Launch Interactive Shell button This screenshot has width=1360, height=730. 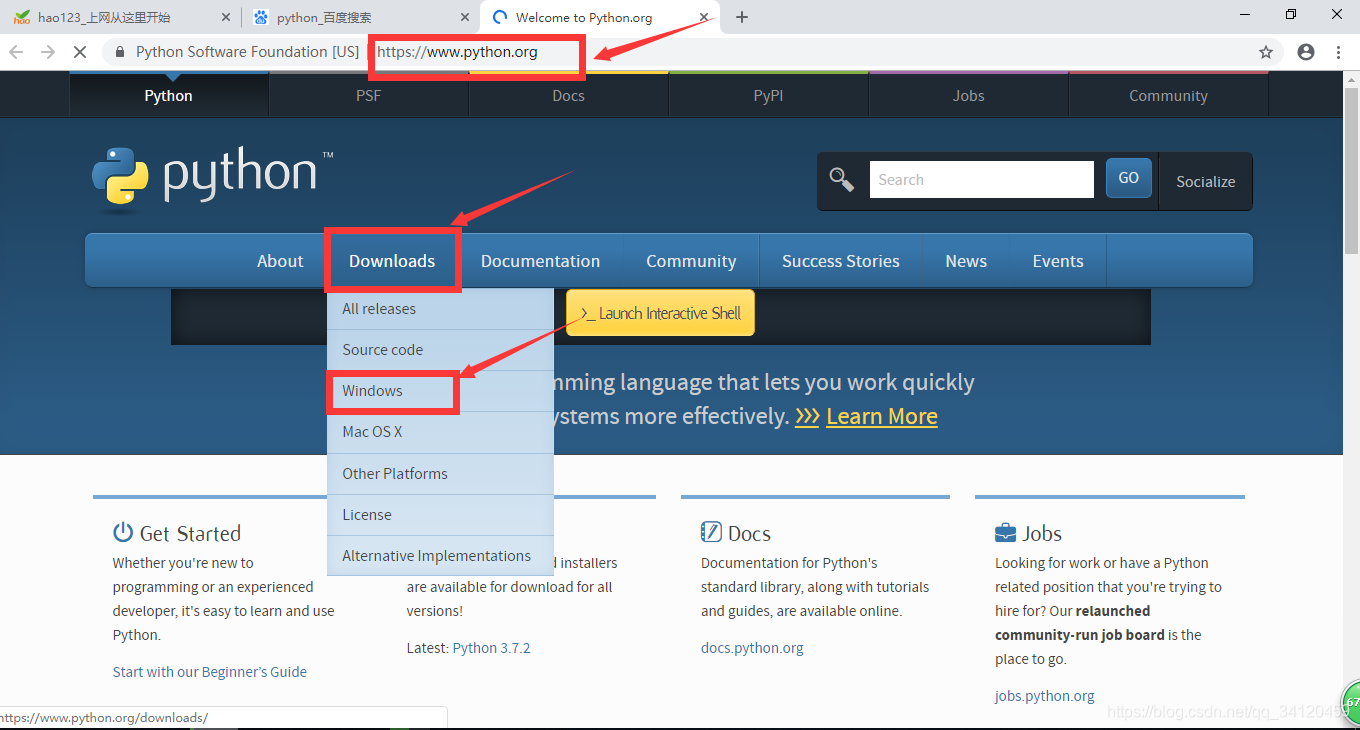point(660,313)
